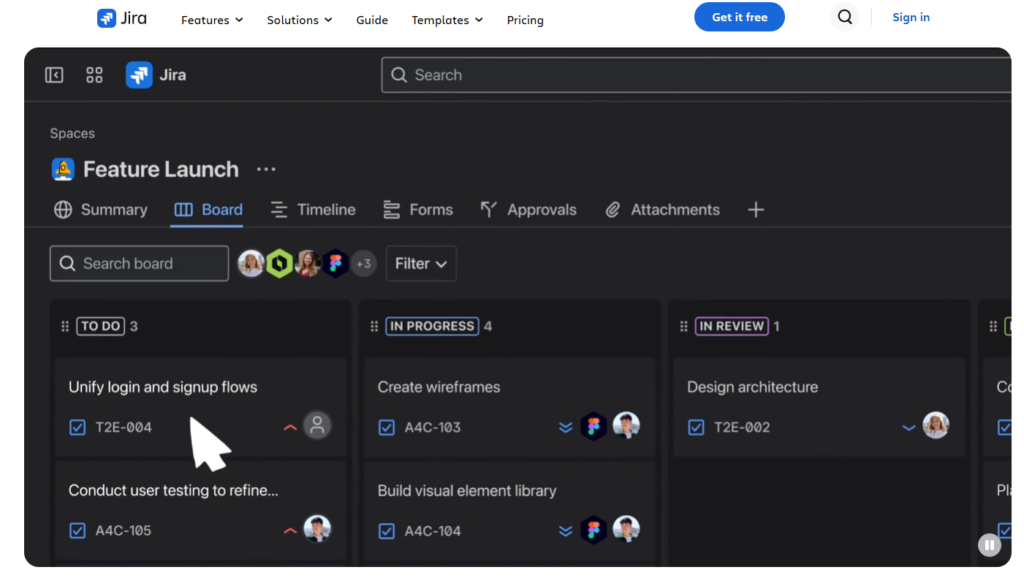This screenshot has width=1024, height=586.
Task: Switch to the Attachments tab
Action: (662, 210)
